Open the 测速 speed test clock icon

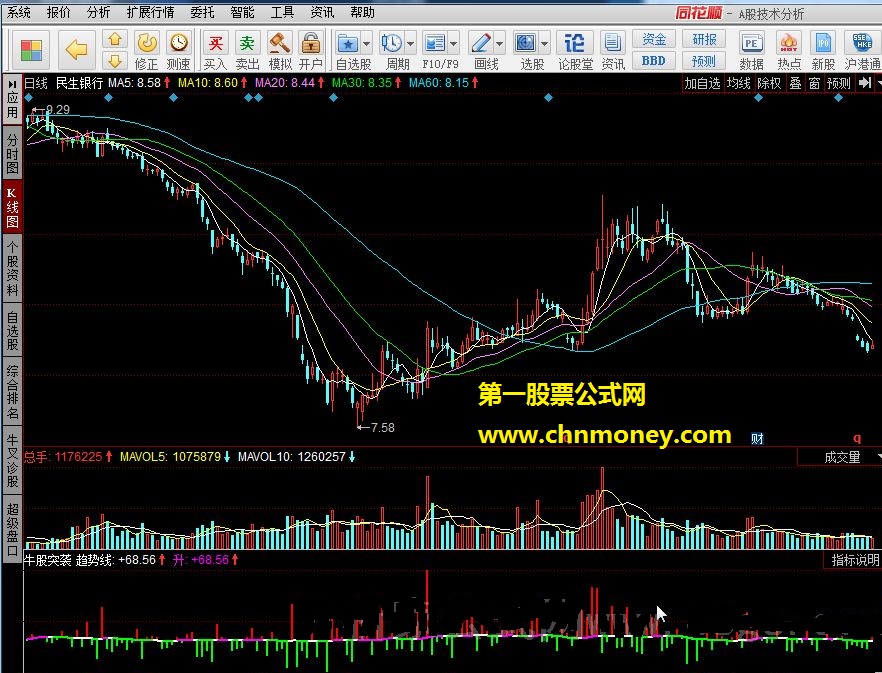pos(179,43)
